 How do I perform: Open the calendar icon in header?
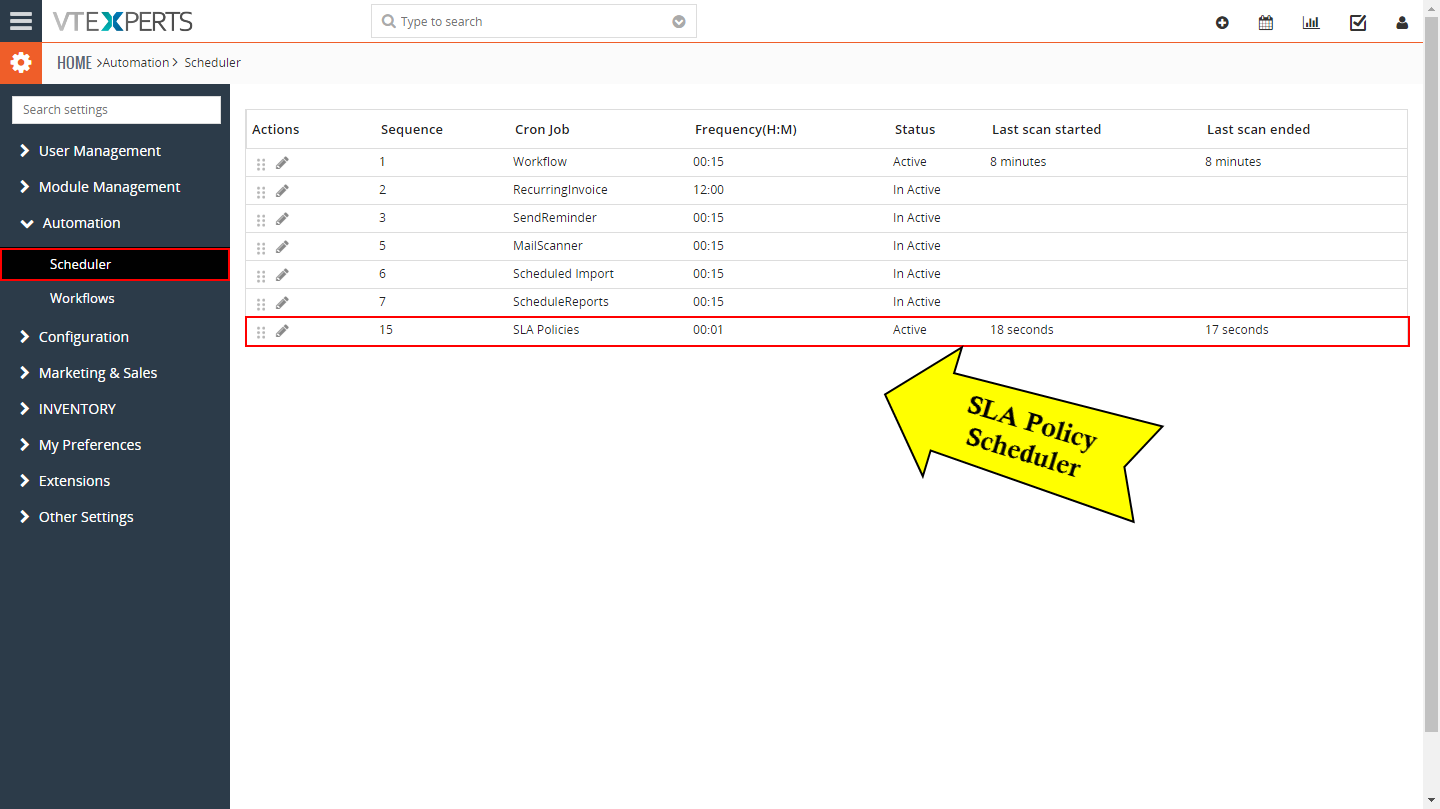point(1266,22)
